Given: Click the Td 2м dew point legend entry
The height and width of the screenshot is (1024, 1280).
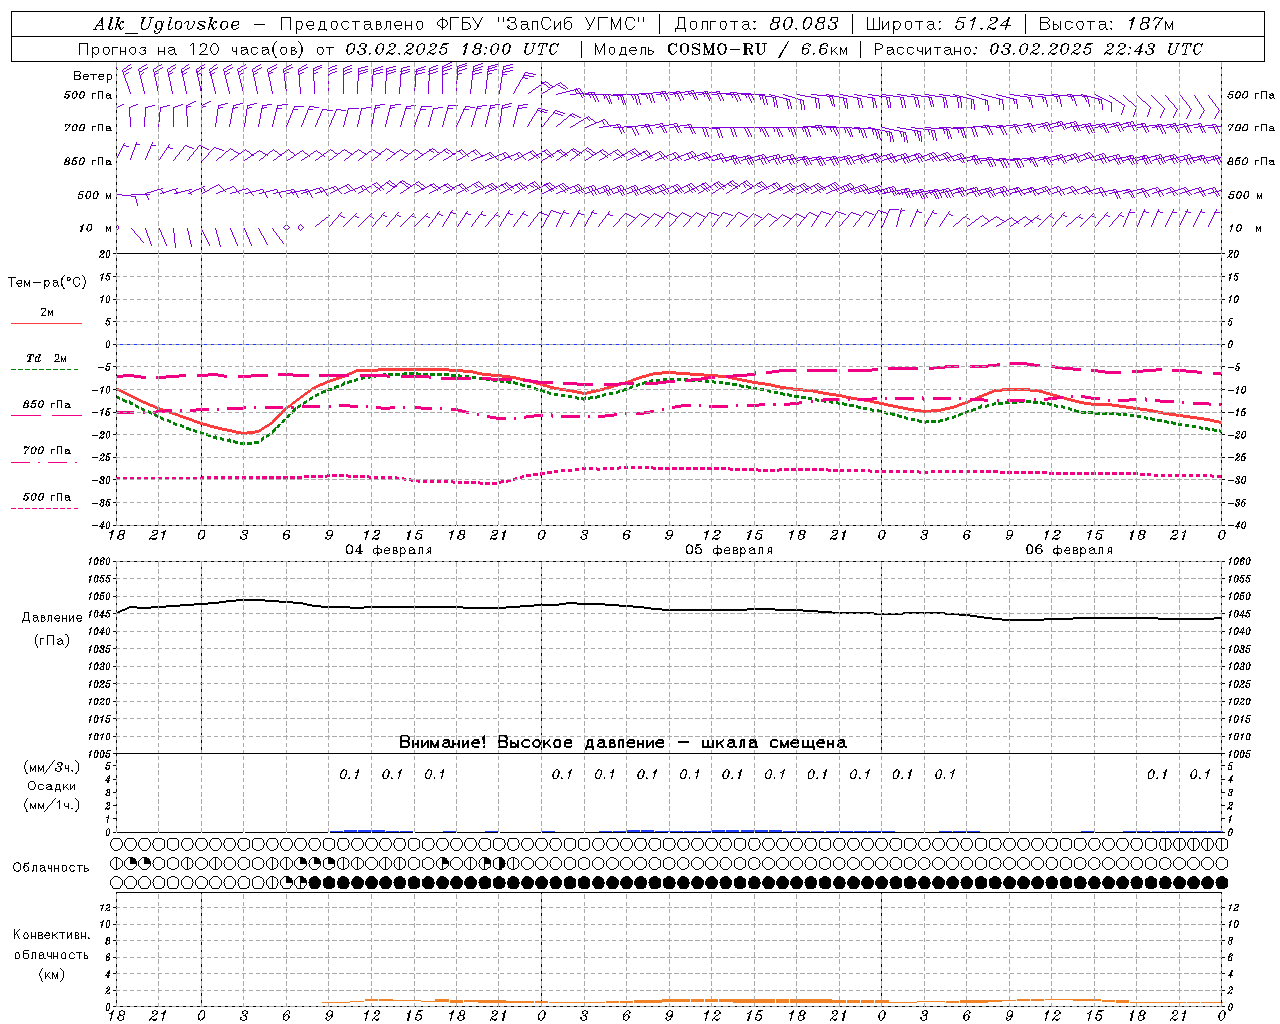Looking at the screenshot, I should (x=46, y=358).
